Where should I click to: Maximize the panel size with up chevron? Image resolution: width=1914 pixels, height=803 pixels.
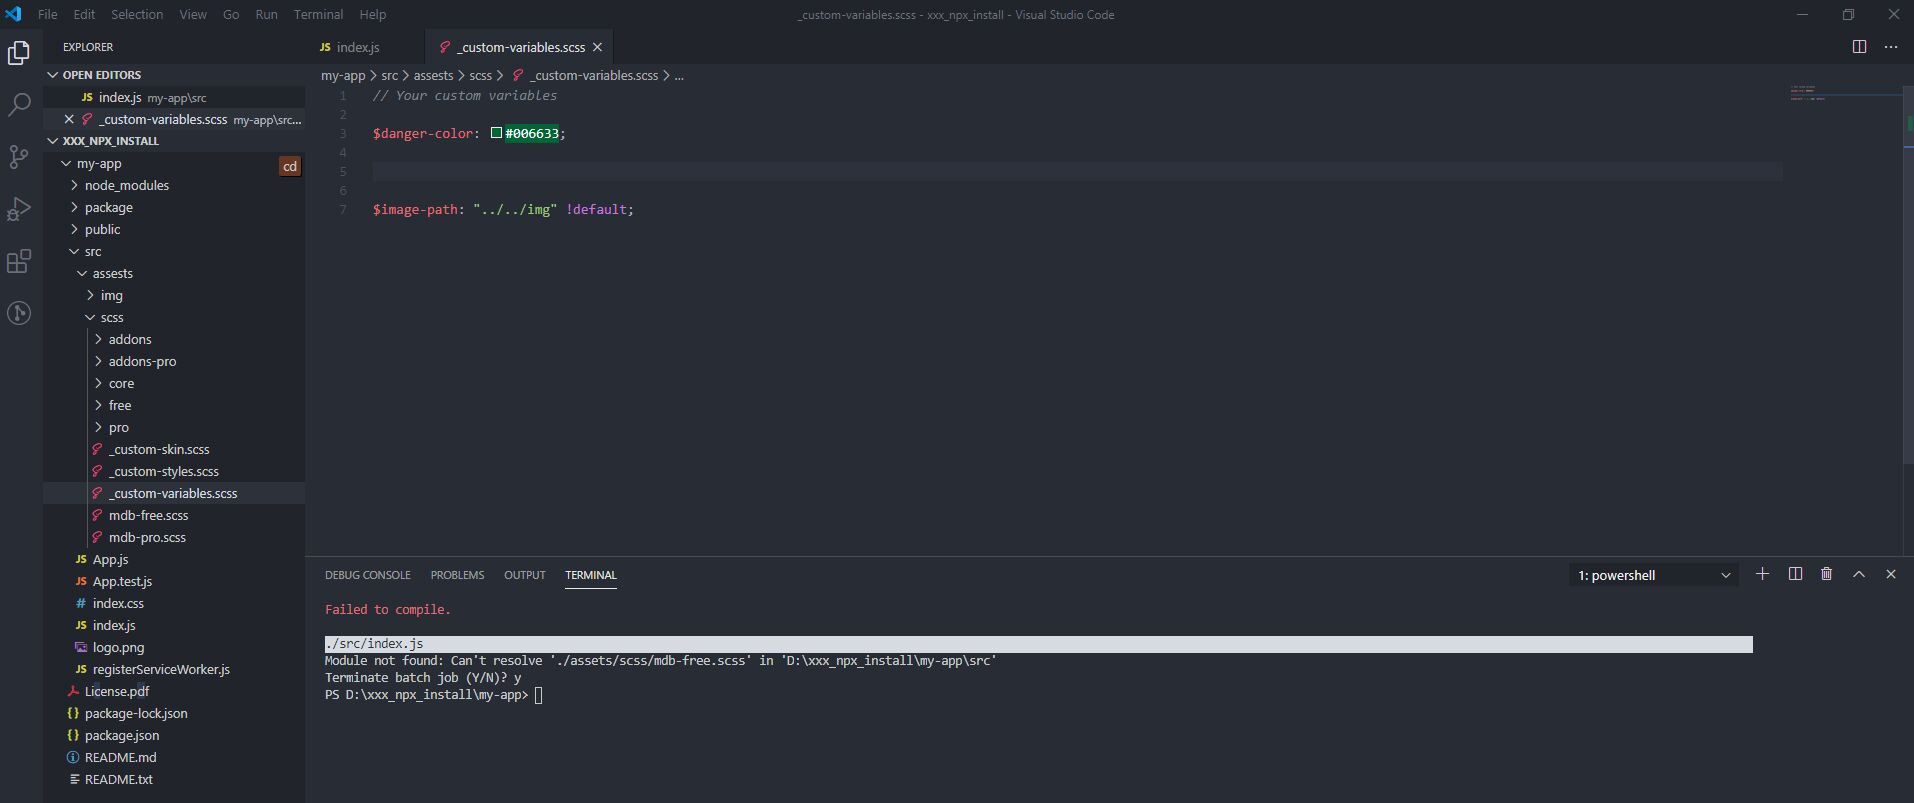point(1859,574)
